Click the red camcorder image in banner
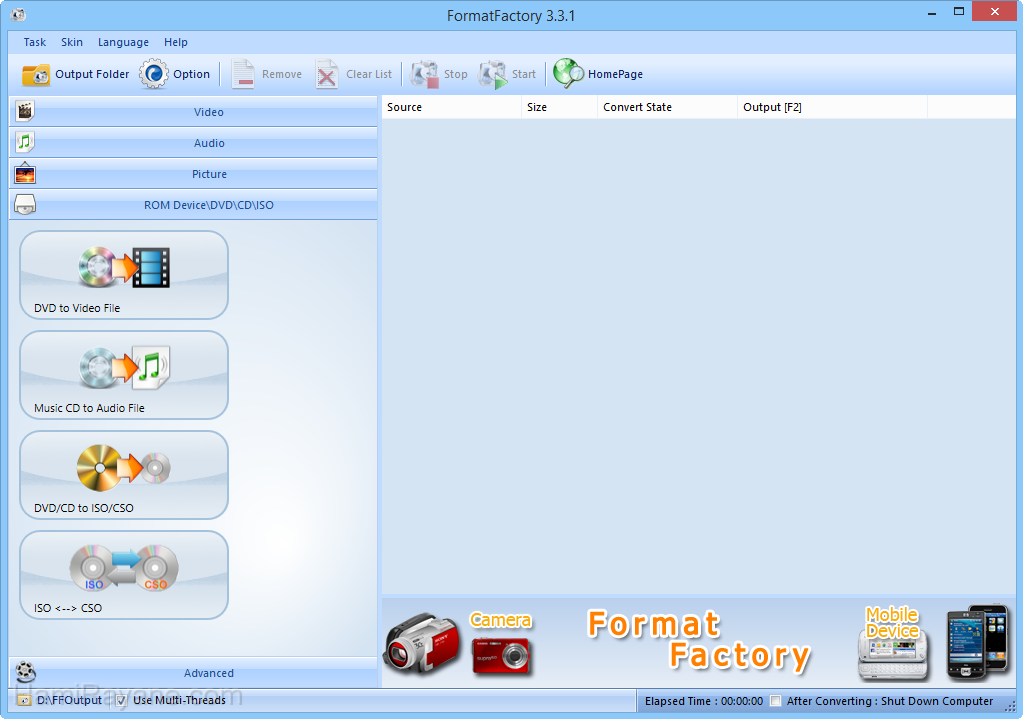Image resolution: width=1023 pixels, height=719 pixels. click(421, 643)
